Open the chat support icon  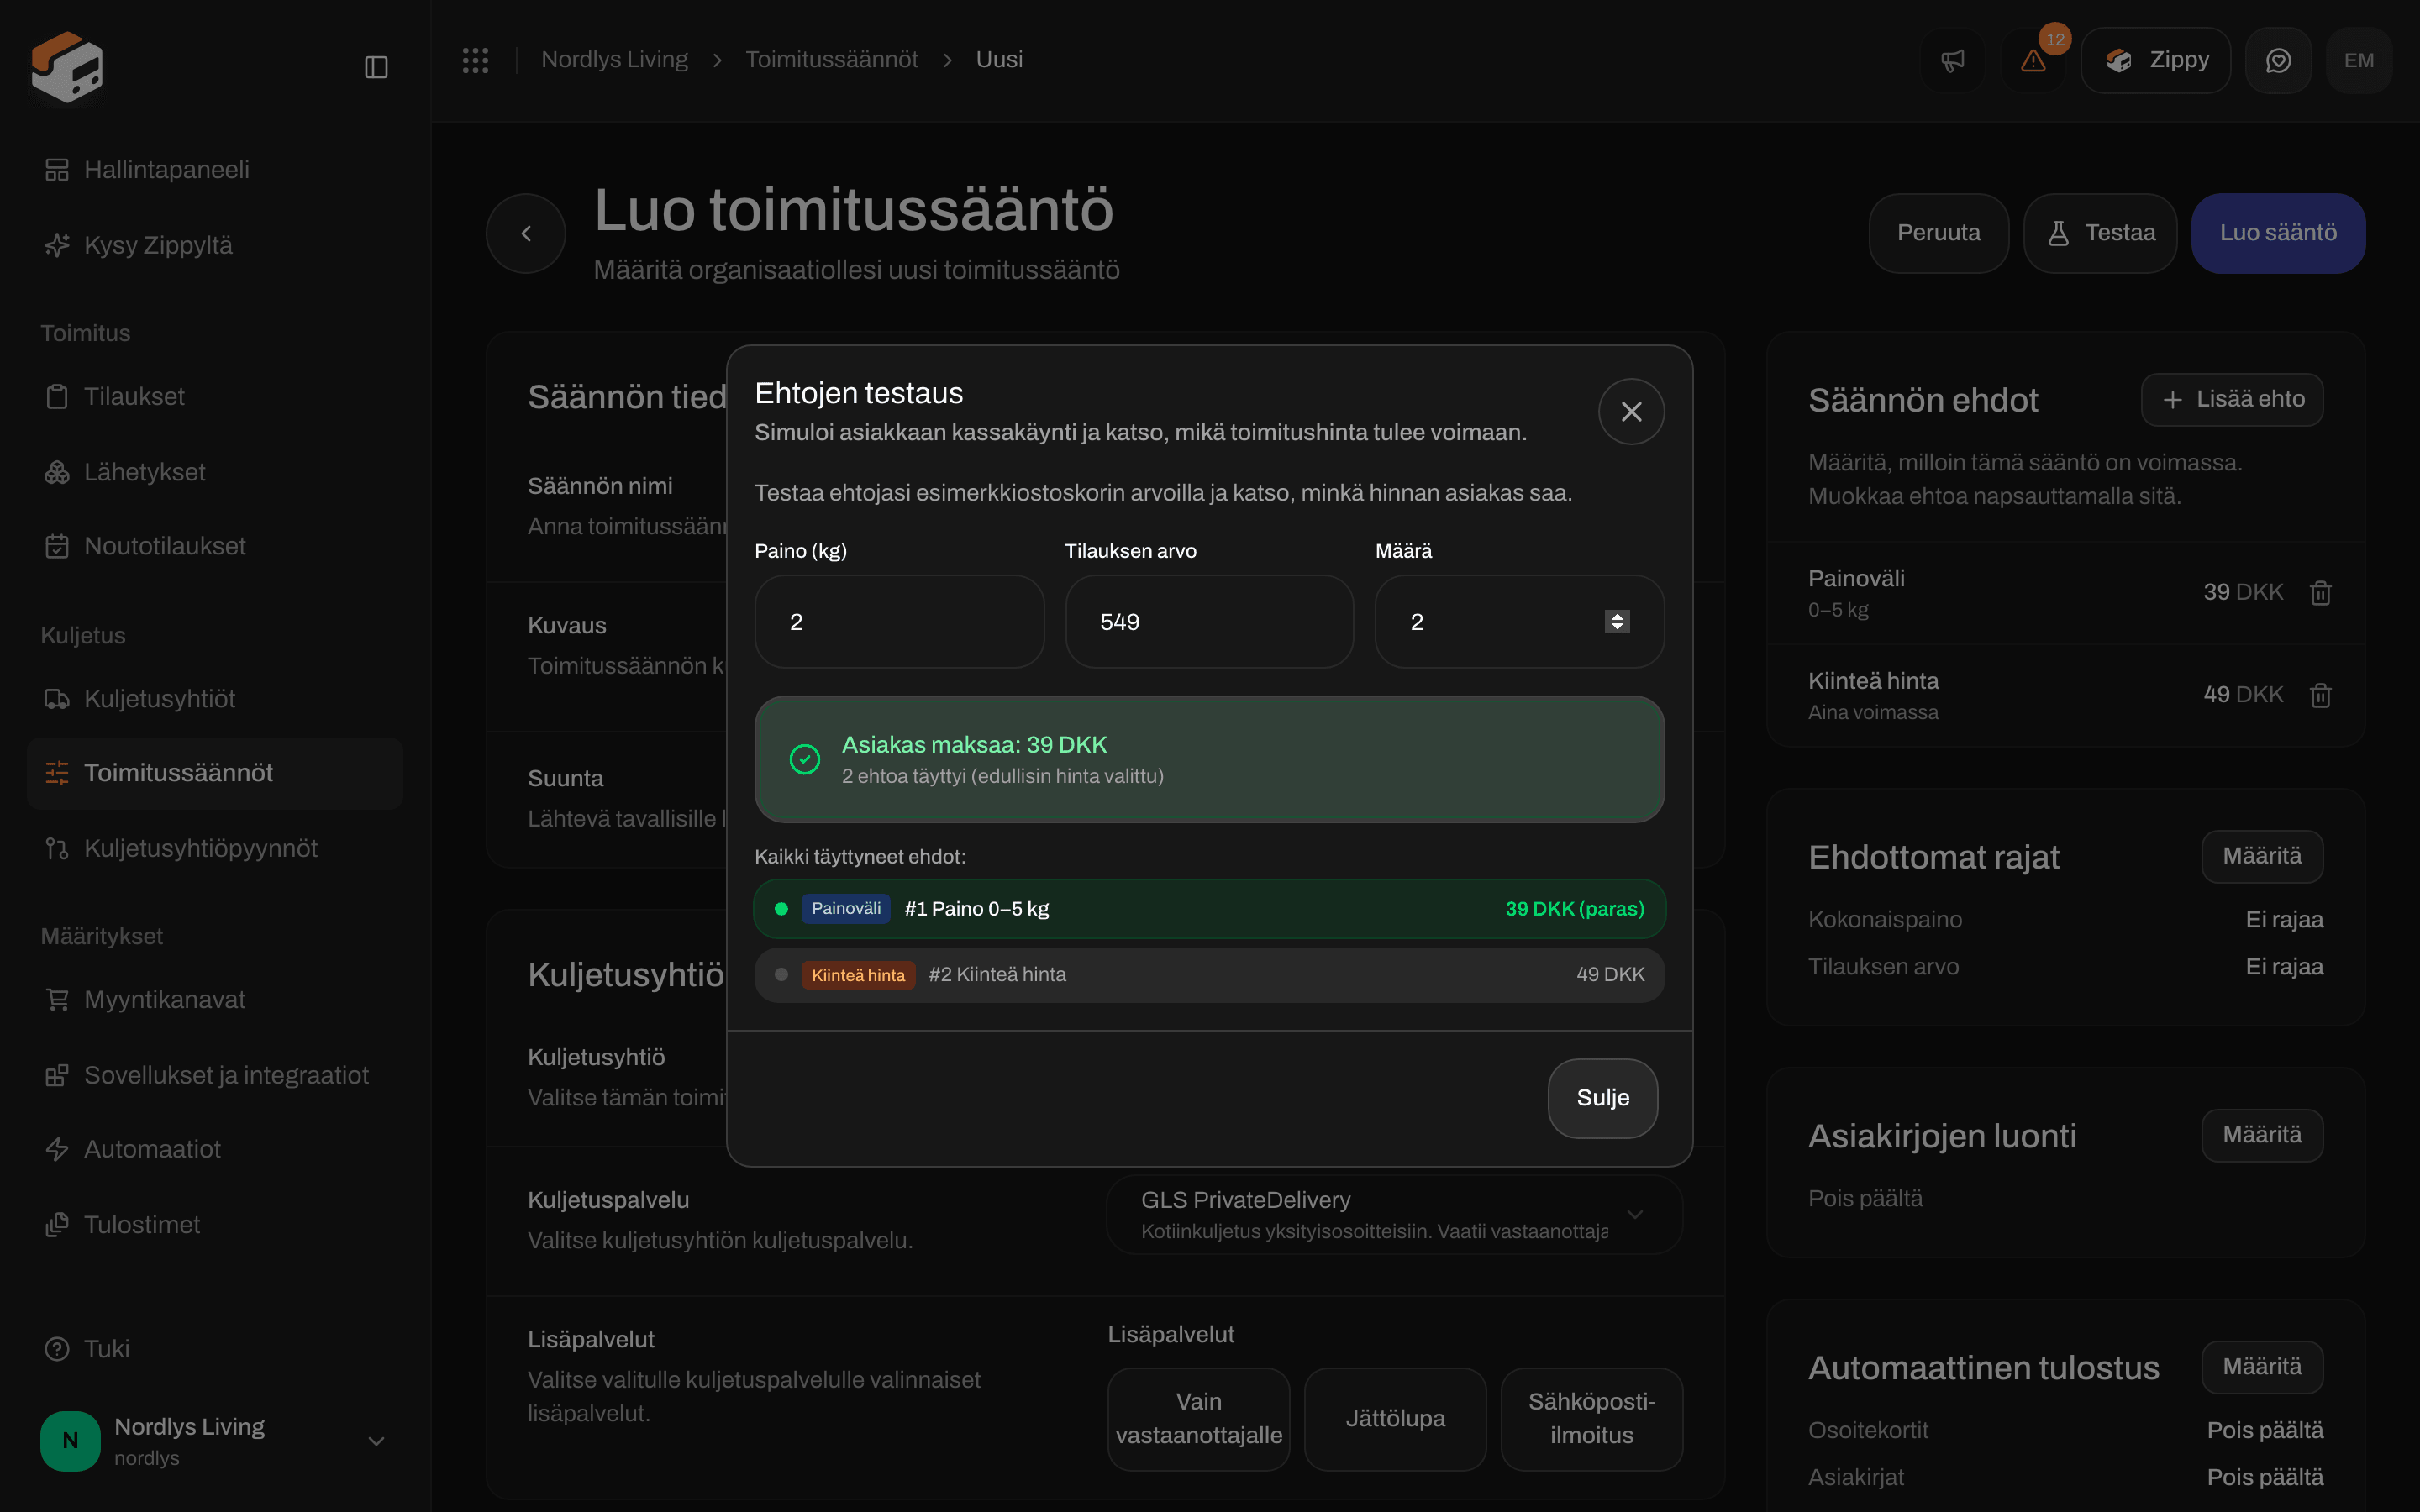click(x=2278, y=60)
